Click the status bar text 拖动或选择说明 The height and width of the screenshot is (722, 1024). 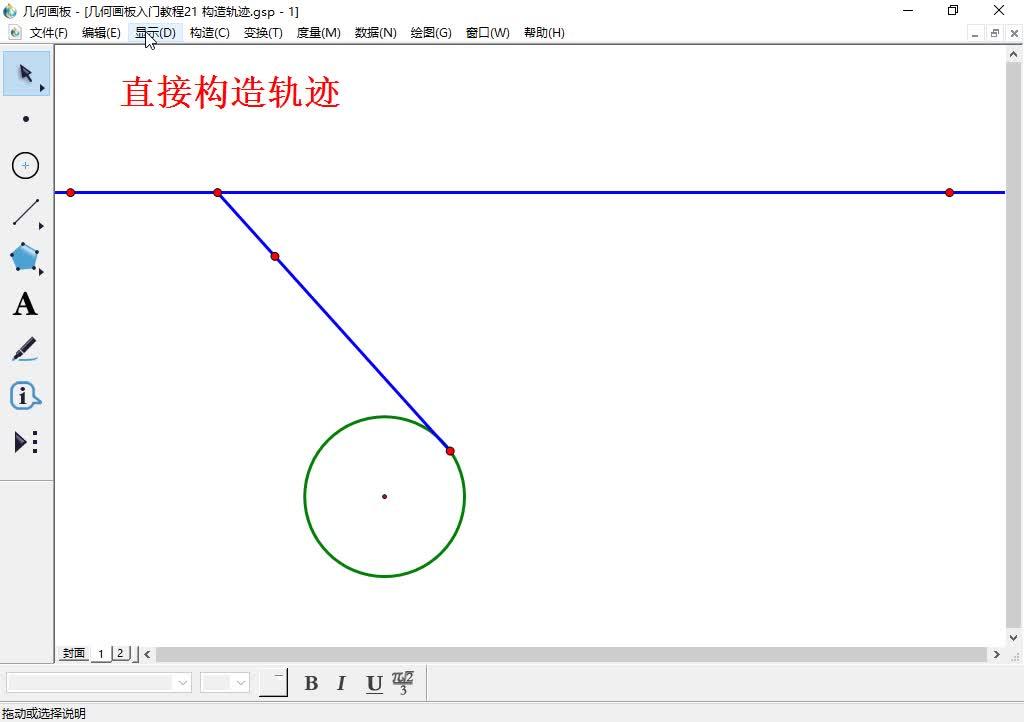click(44, 714)
